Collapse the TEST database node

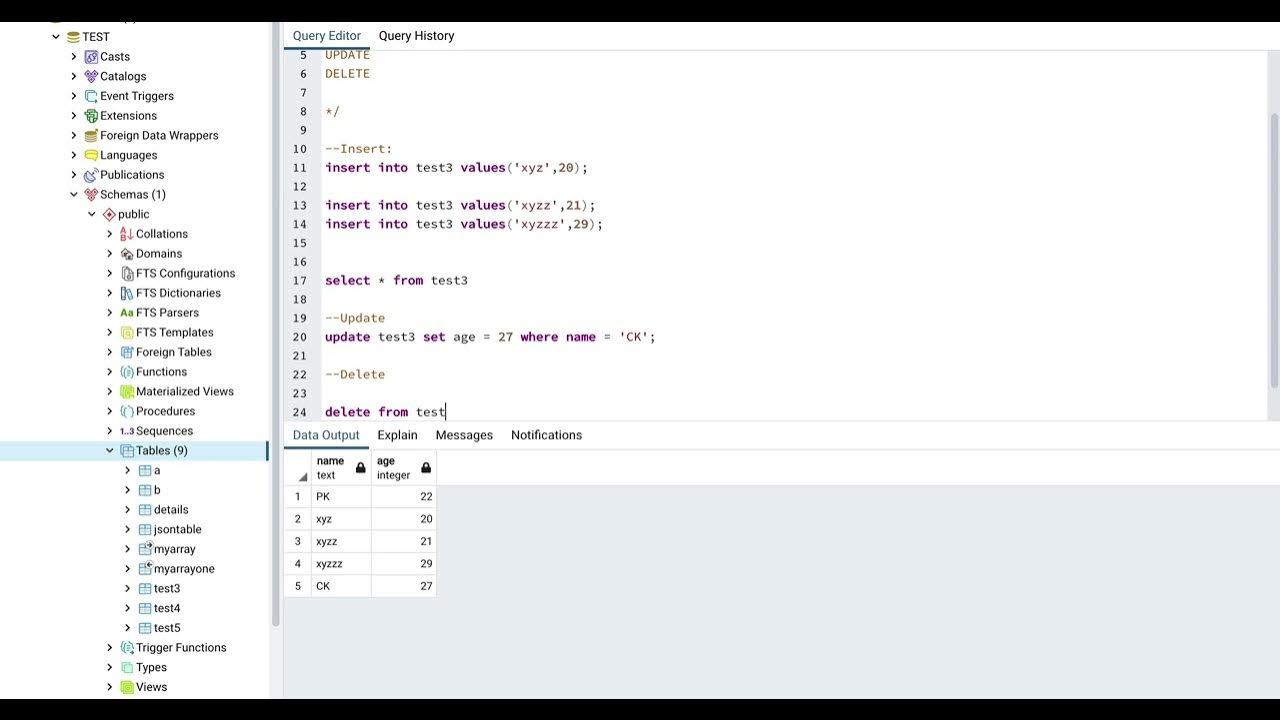[x=56, y=37]
